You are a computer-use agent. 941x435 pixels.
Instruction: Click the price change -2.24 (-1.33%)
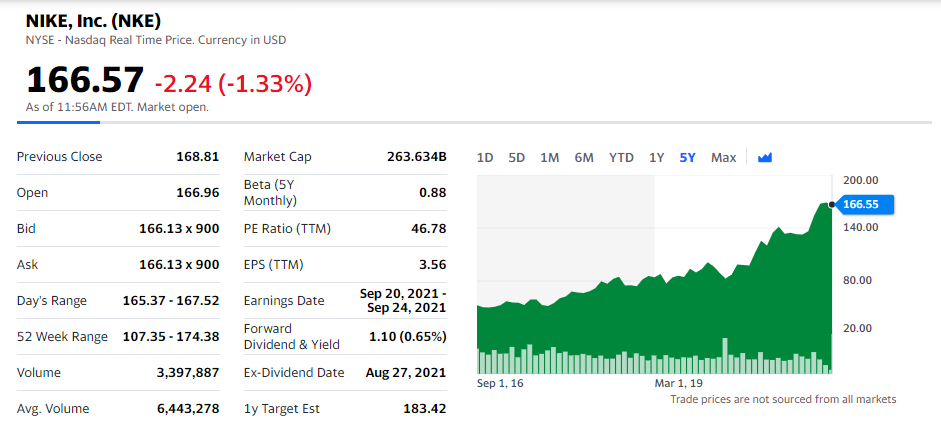[x=233, y=85]
